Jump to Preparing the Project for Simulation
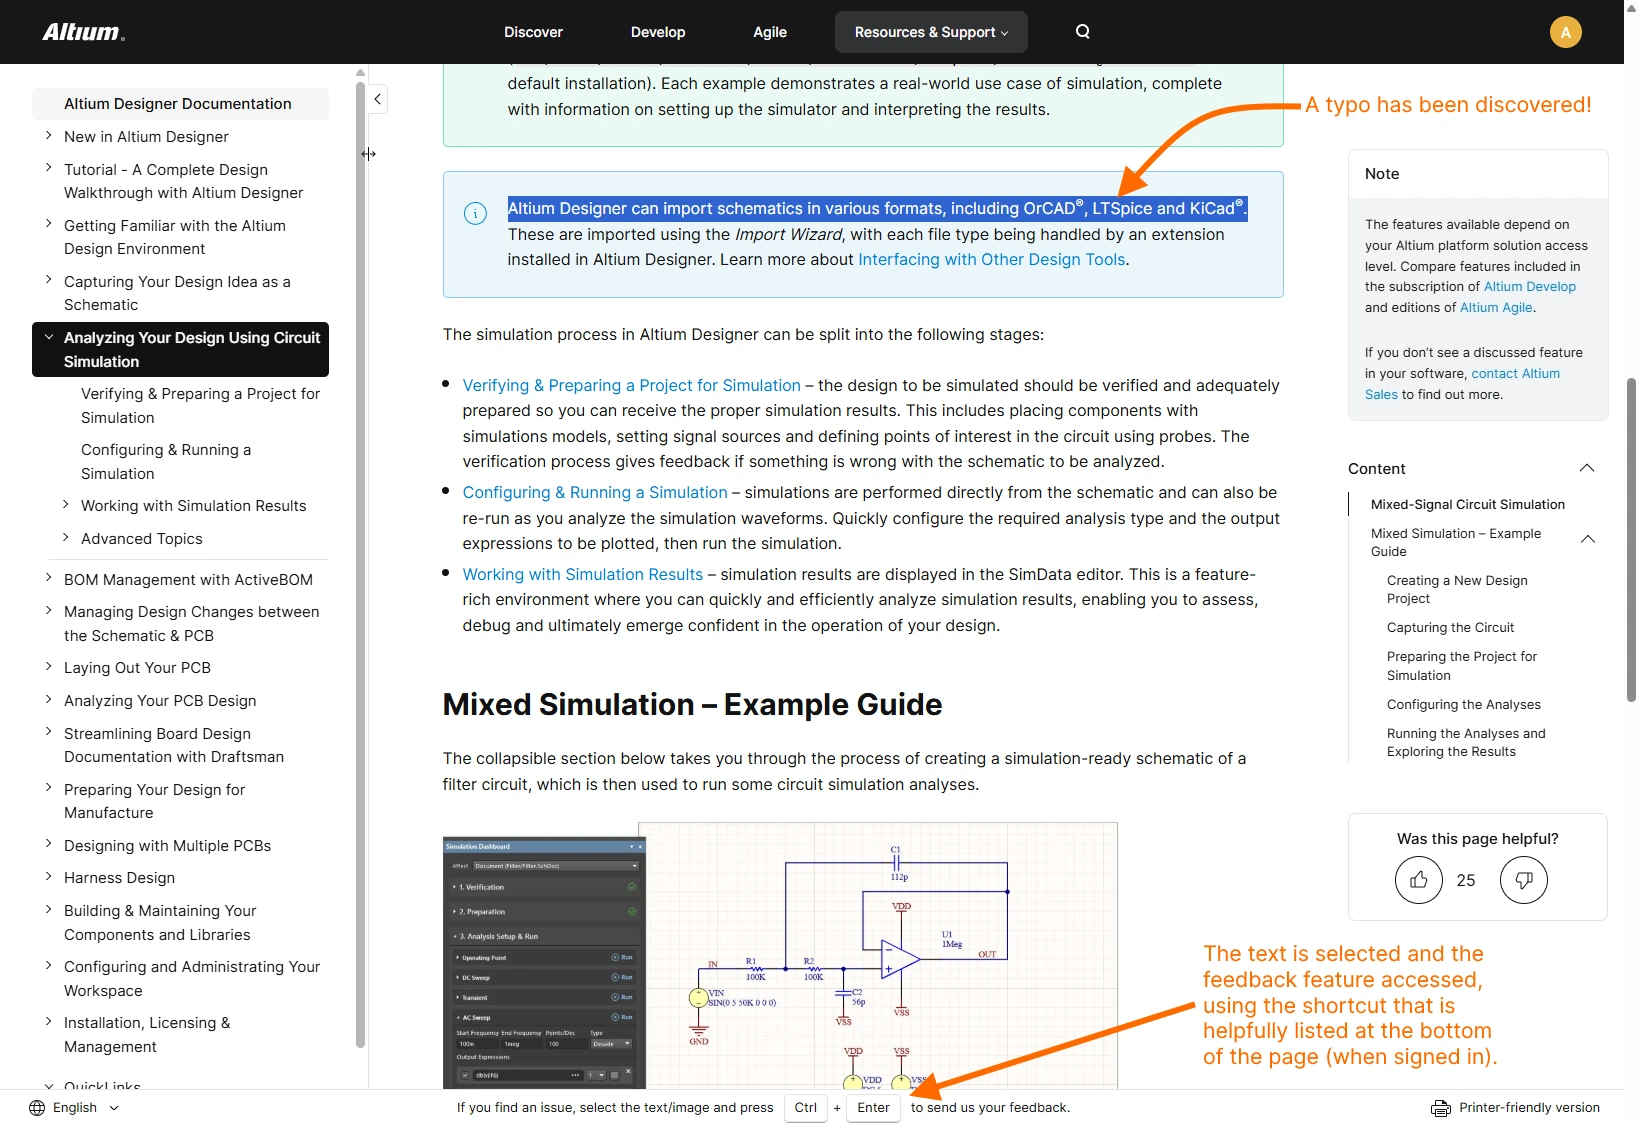This screenshot has width=1639, height=1123. point(1461,666)
